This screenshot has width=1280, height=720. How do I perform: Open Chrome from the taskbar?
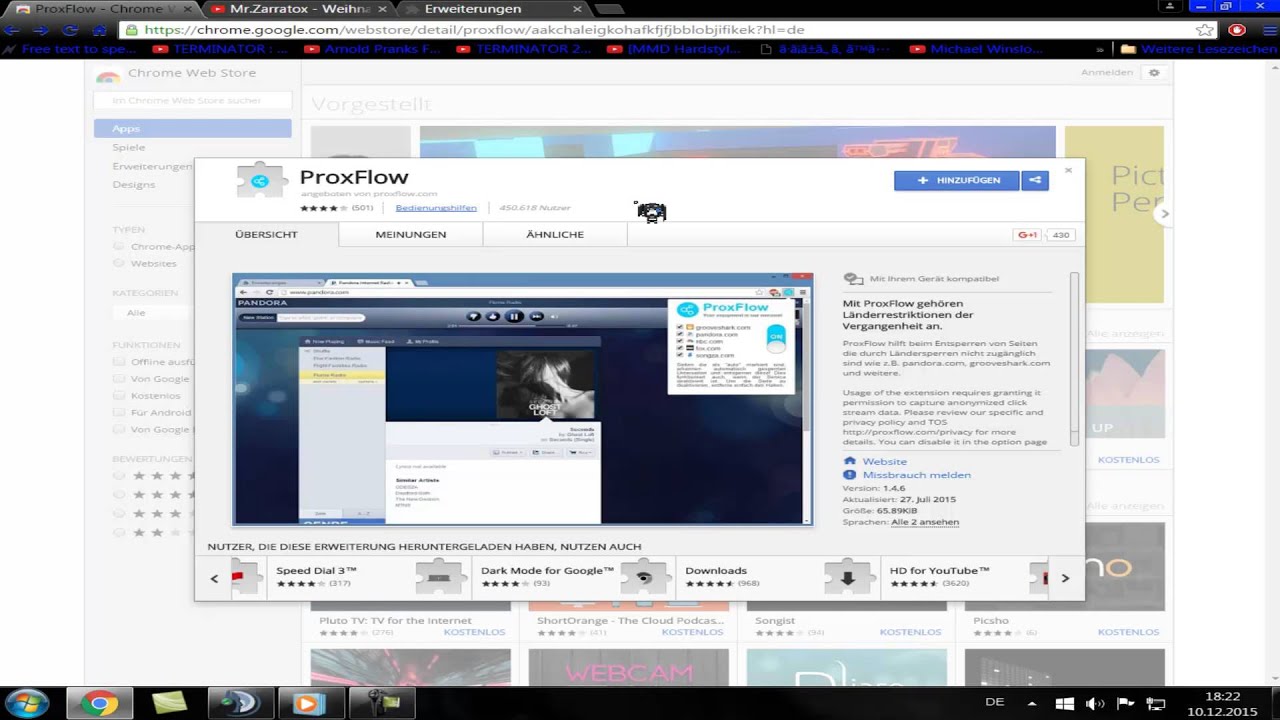(99, 703)
